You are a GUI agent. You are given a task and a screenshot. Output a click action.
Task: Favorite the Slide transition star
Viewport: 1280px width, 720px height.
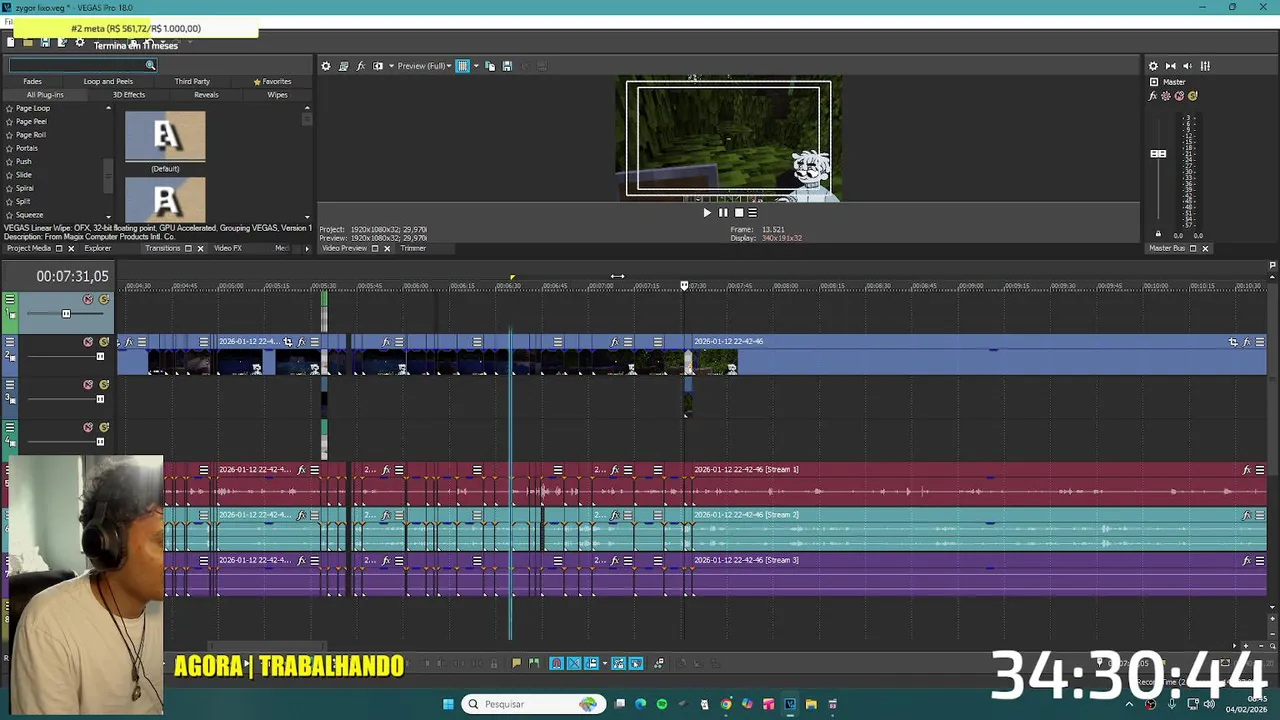click(9, 175)
